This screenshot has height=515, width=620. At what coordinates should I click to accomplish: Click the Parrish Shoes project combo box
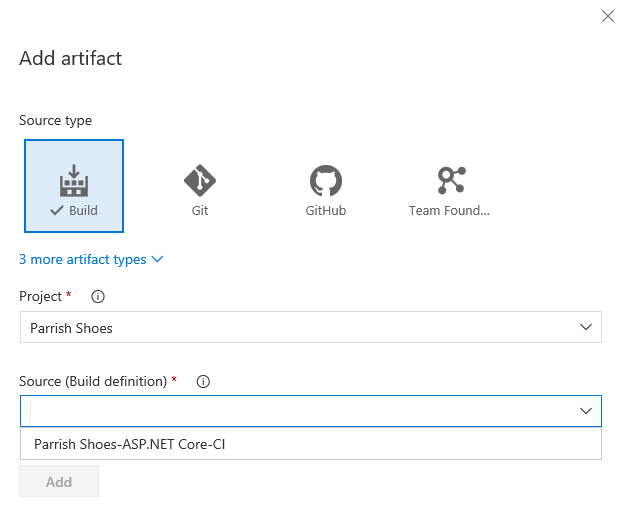point(300,327)
